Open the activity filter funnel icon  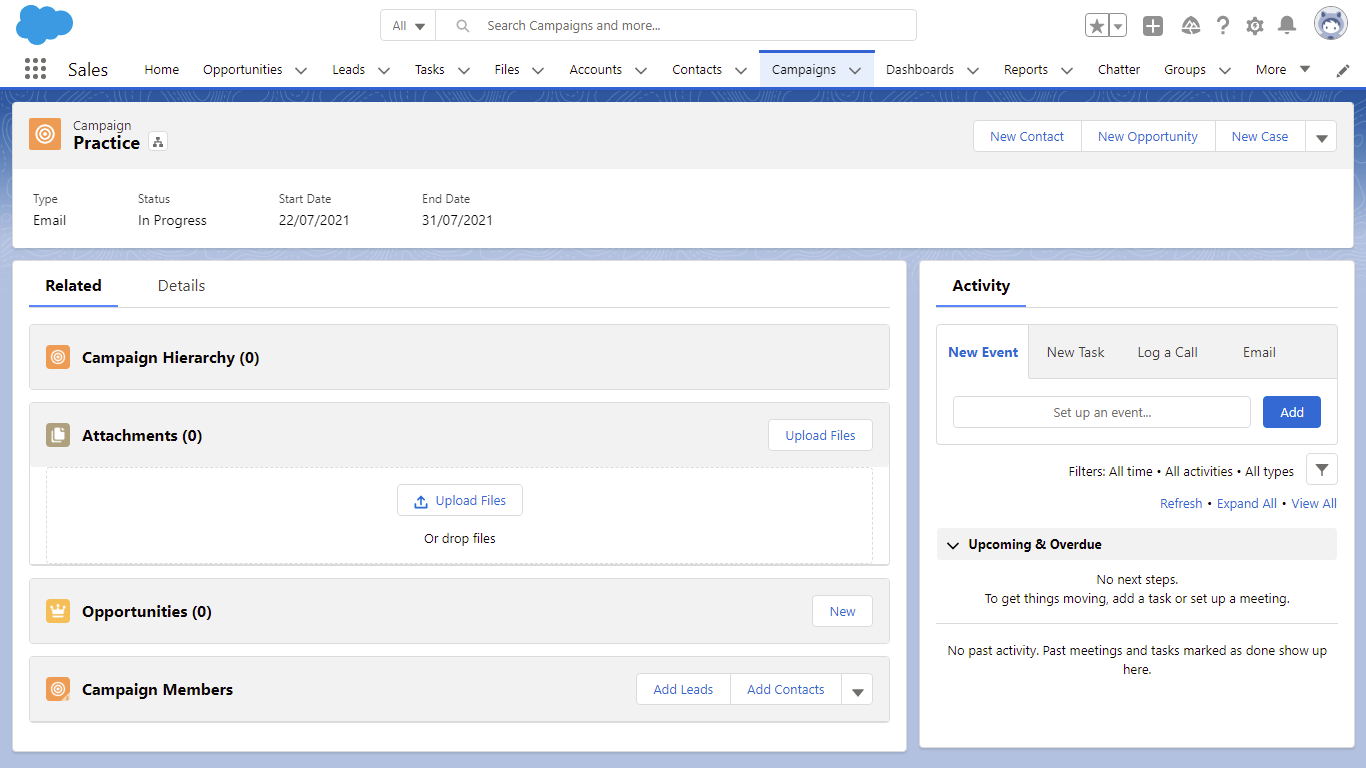point(1322,469)
